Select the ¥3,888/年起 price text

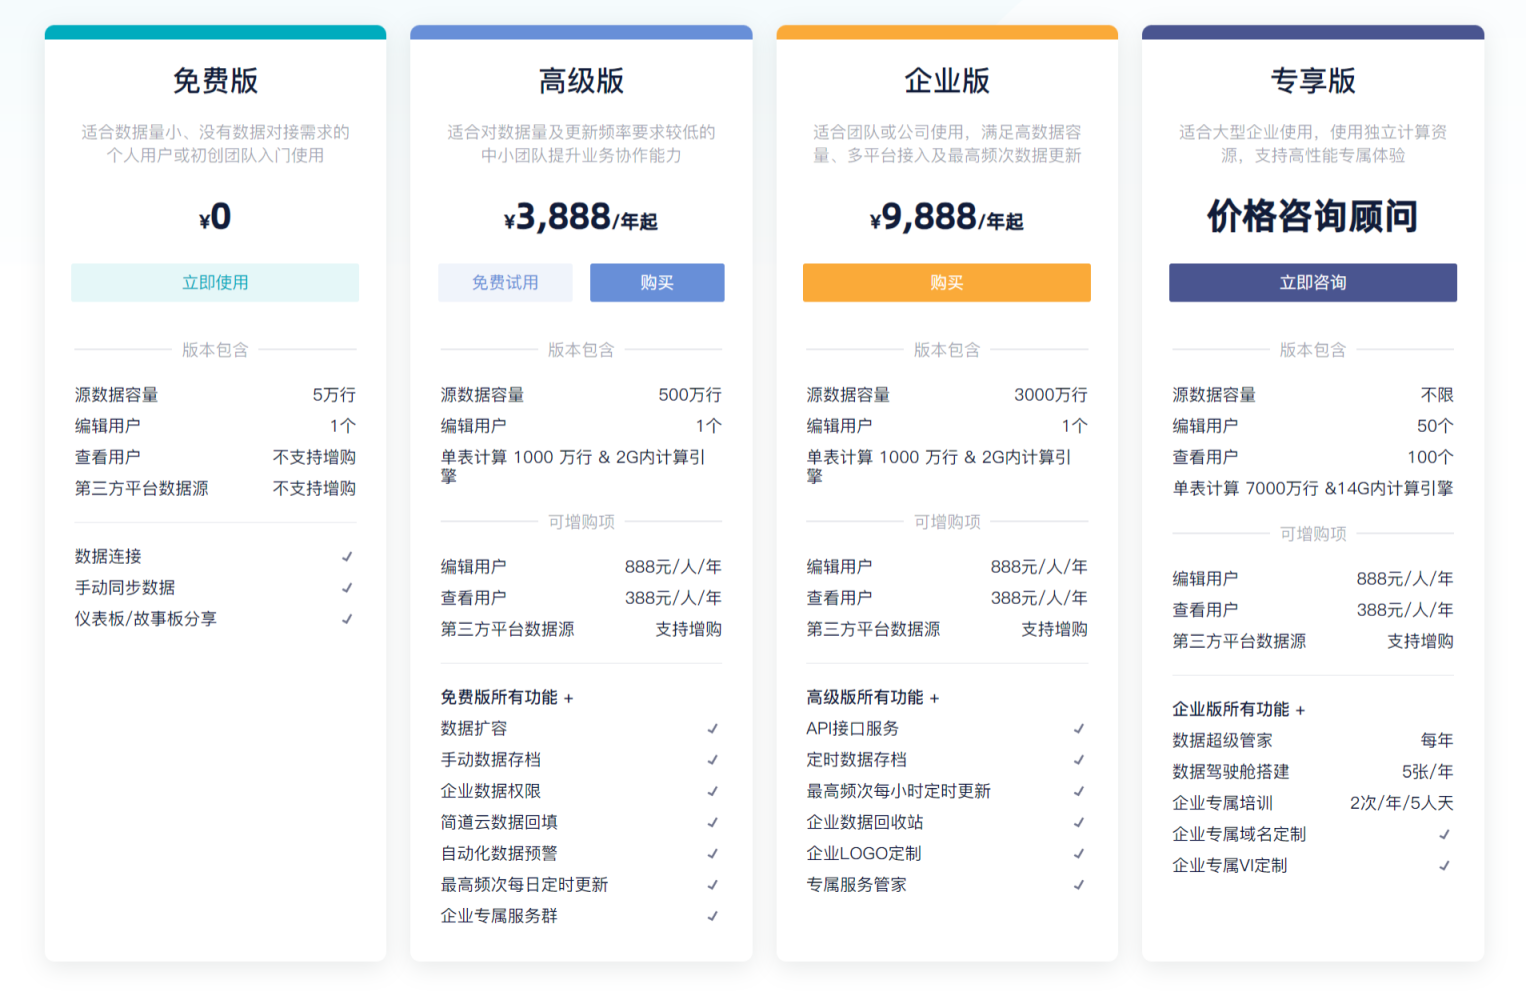click(581, 217)
